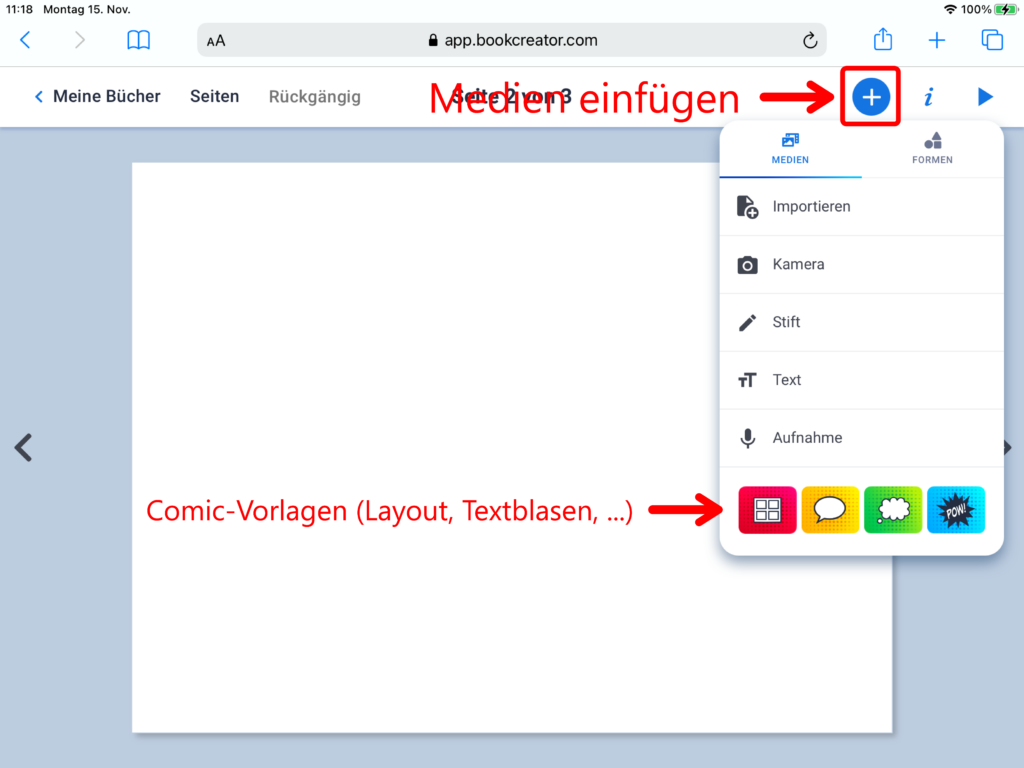Insert the POW! comic sticker
Viewport: 1024px width, 768px height.
(x=956, y=510)
